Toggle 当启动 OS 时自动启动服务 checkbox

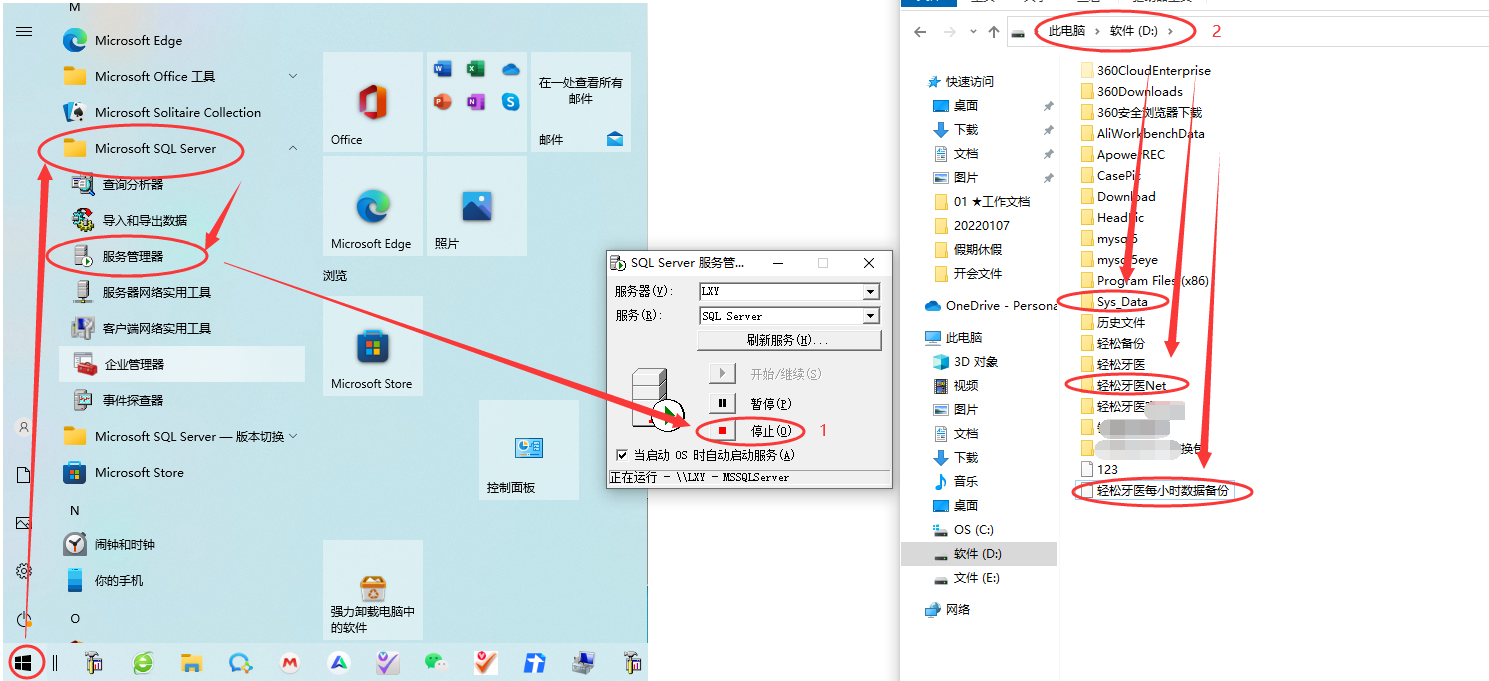(x=623, y=455)
